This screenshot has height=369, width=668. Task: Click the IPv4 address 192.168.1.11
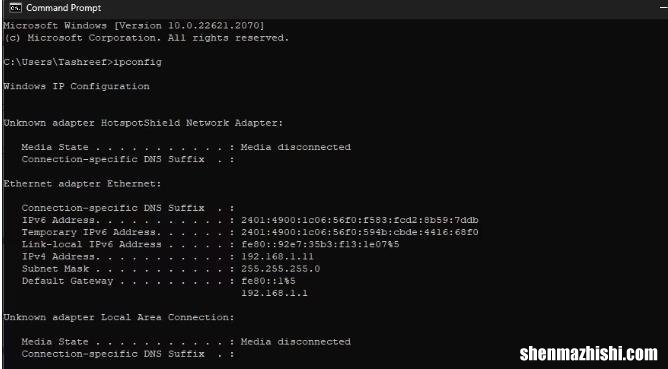point(277,257)
